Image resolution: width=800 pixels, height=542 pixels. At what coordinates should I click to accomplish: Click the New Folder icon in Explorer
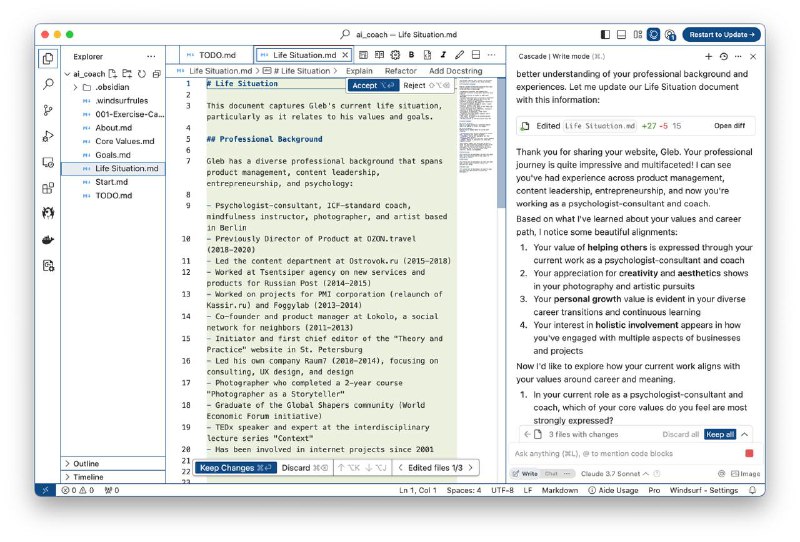click(x=127, y=73)
